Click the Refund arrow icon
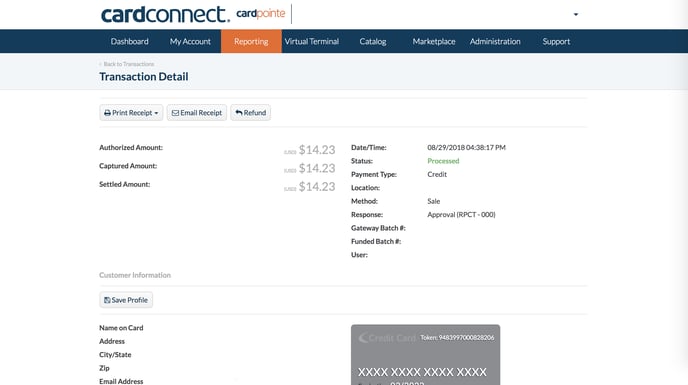 click(239, 113)
